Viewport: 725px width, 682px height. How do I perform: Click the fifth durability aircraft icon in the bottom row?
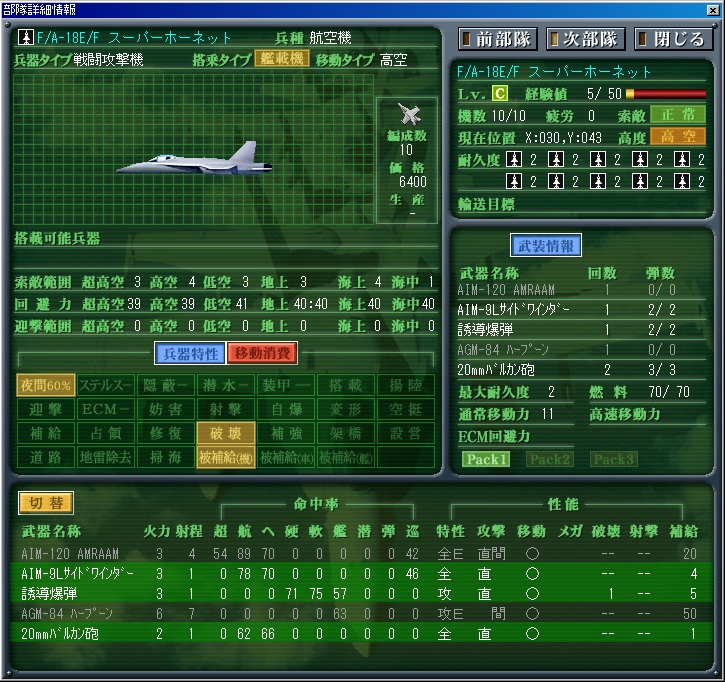(x=682, y=181)
